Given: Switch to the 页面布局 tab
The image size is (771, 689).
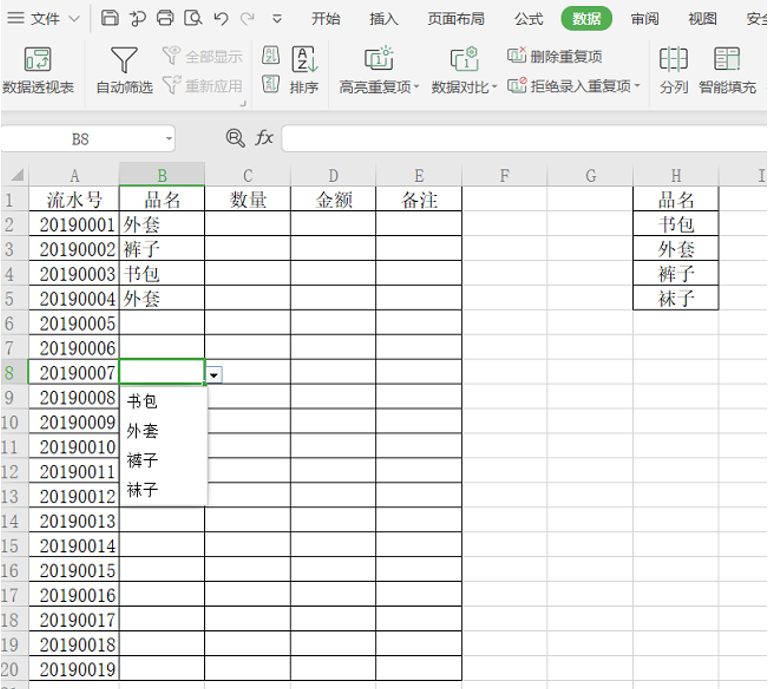Looking at the screenshot, I should (x=456, y=19).
